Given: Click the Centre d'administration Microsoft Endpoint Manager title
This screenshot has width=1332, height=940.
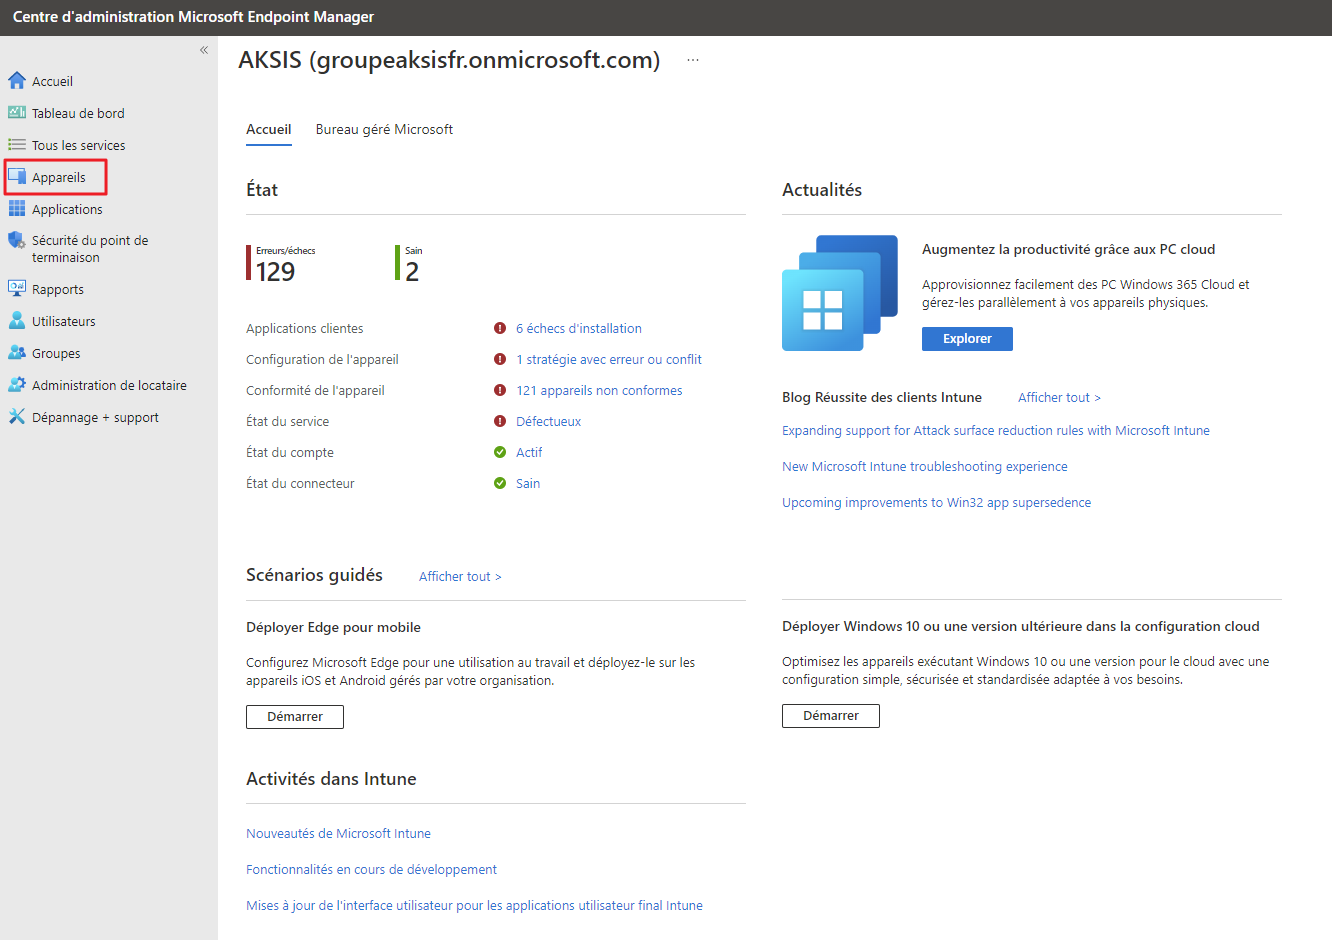Looking at the screenshot, I should coord(193,17).
